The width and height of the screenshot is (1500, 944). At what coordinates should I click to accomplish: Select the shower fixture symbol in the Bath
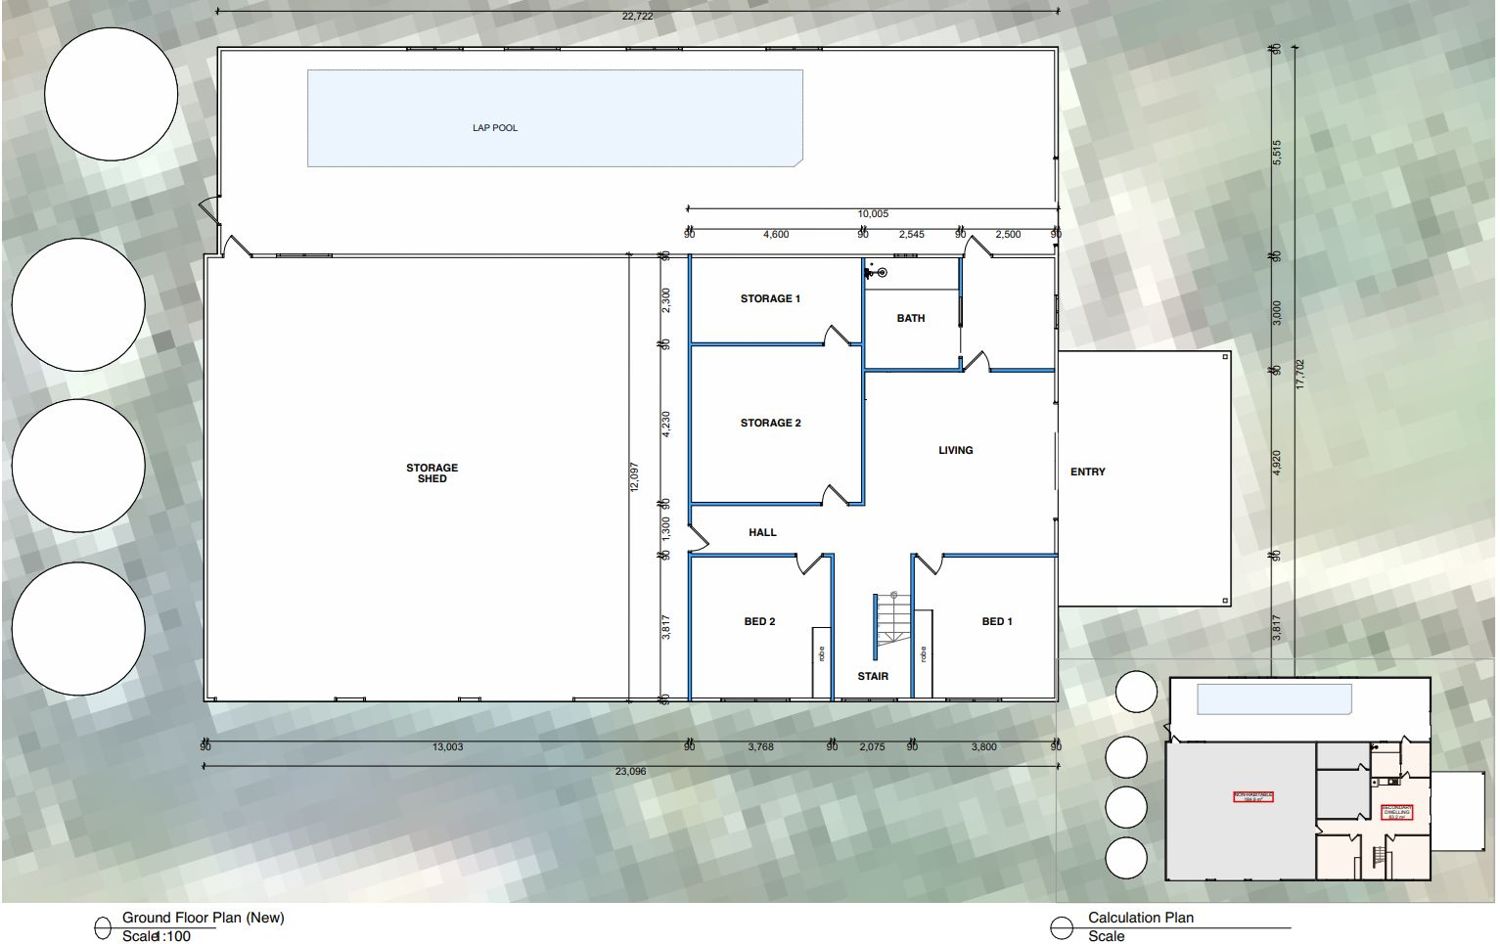879,271
